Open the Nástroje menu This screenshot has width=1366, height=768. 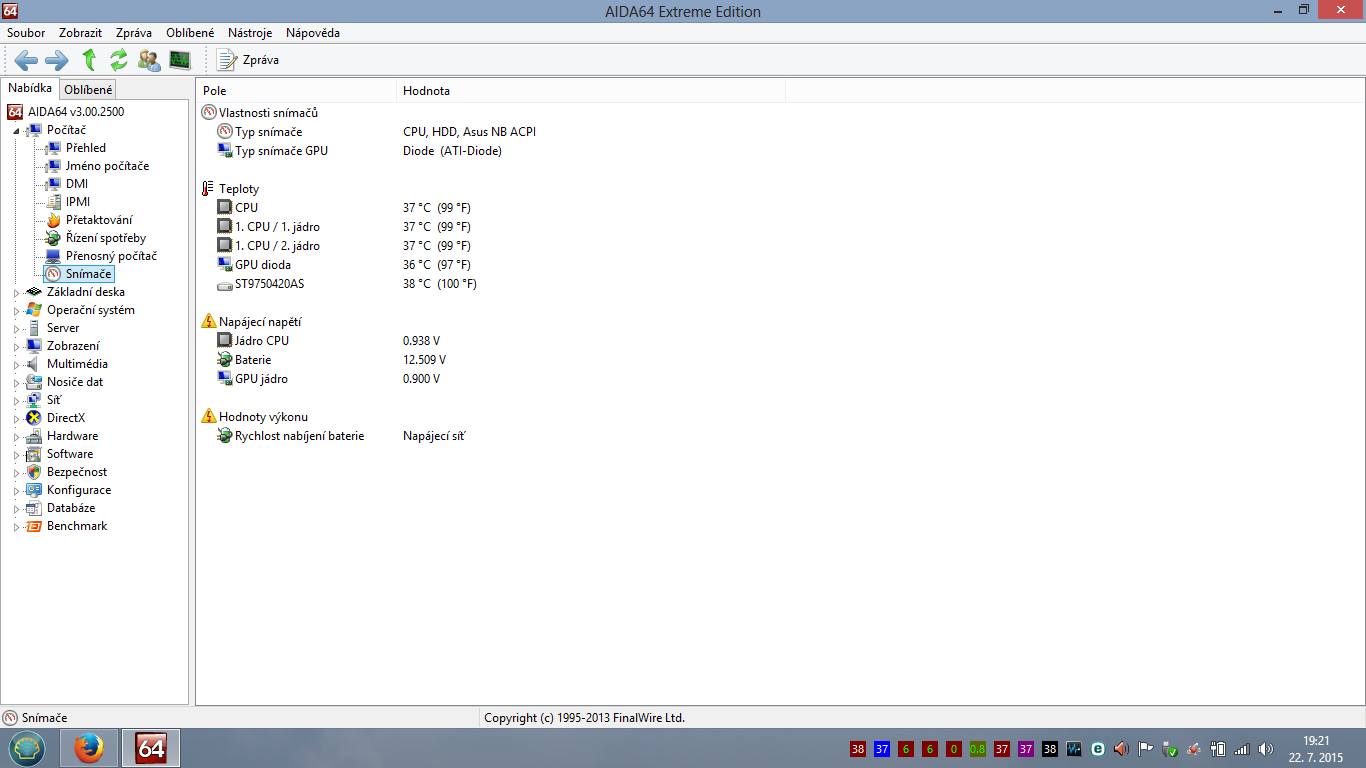[250, 33]
